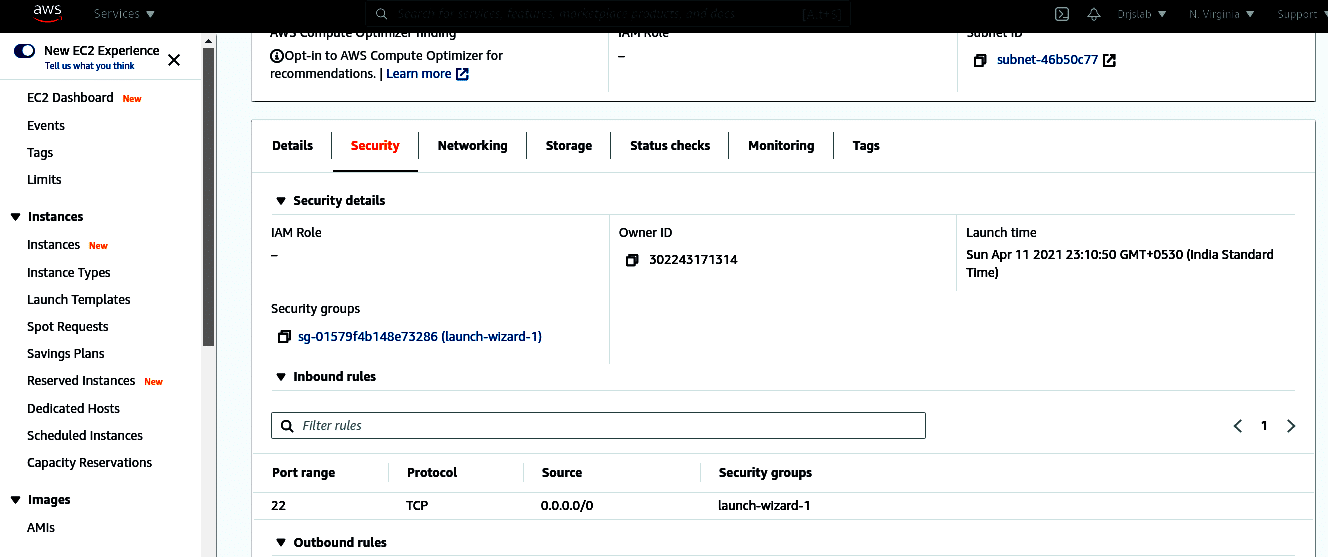Go to next page of inbound rules

pyautogui.click(x=1291, y=426)
